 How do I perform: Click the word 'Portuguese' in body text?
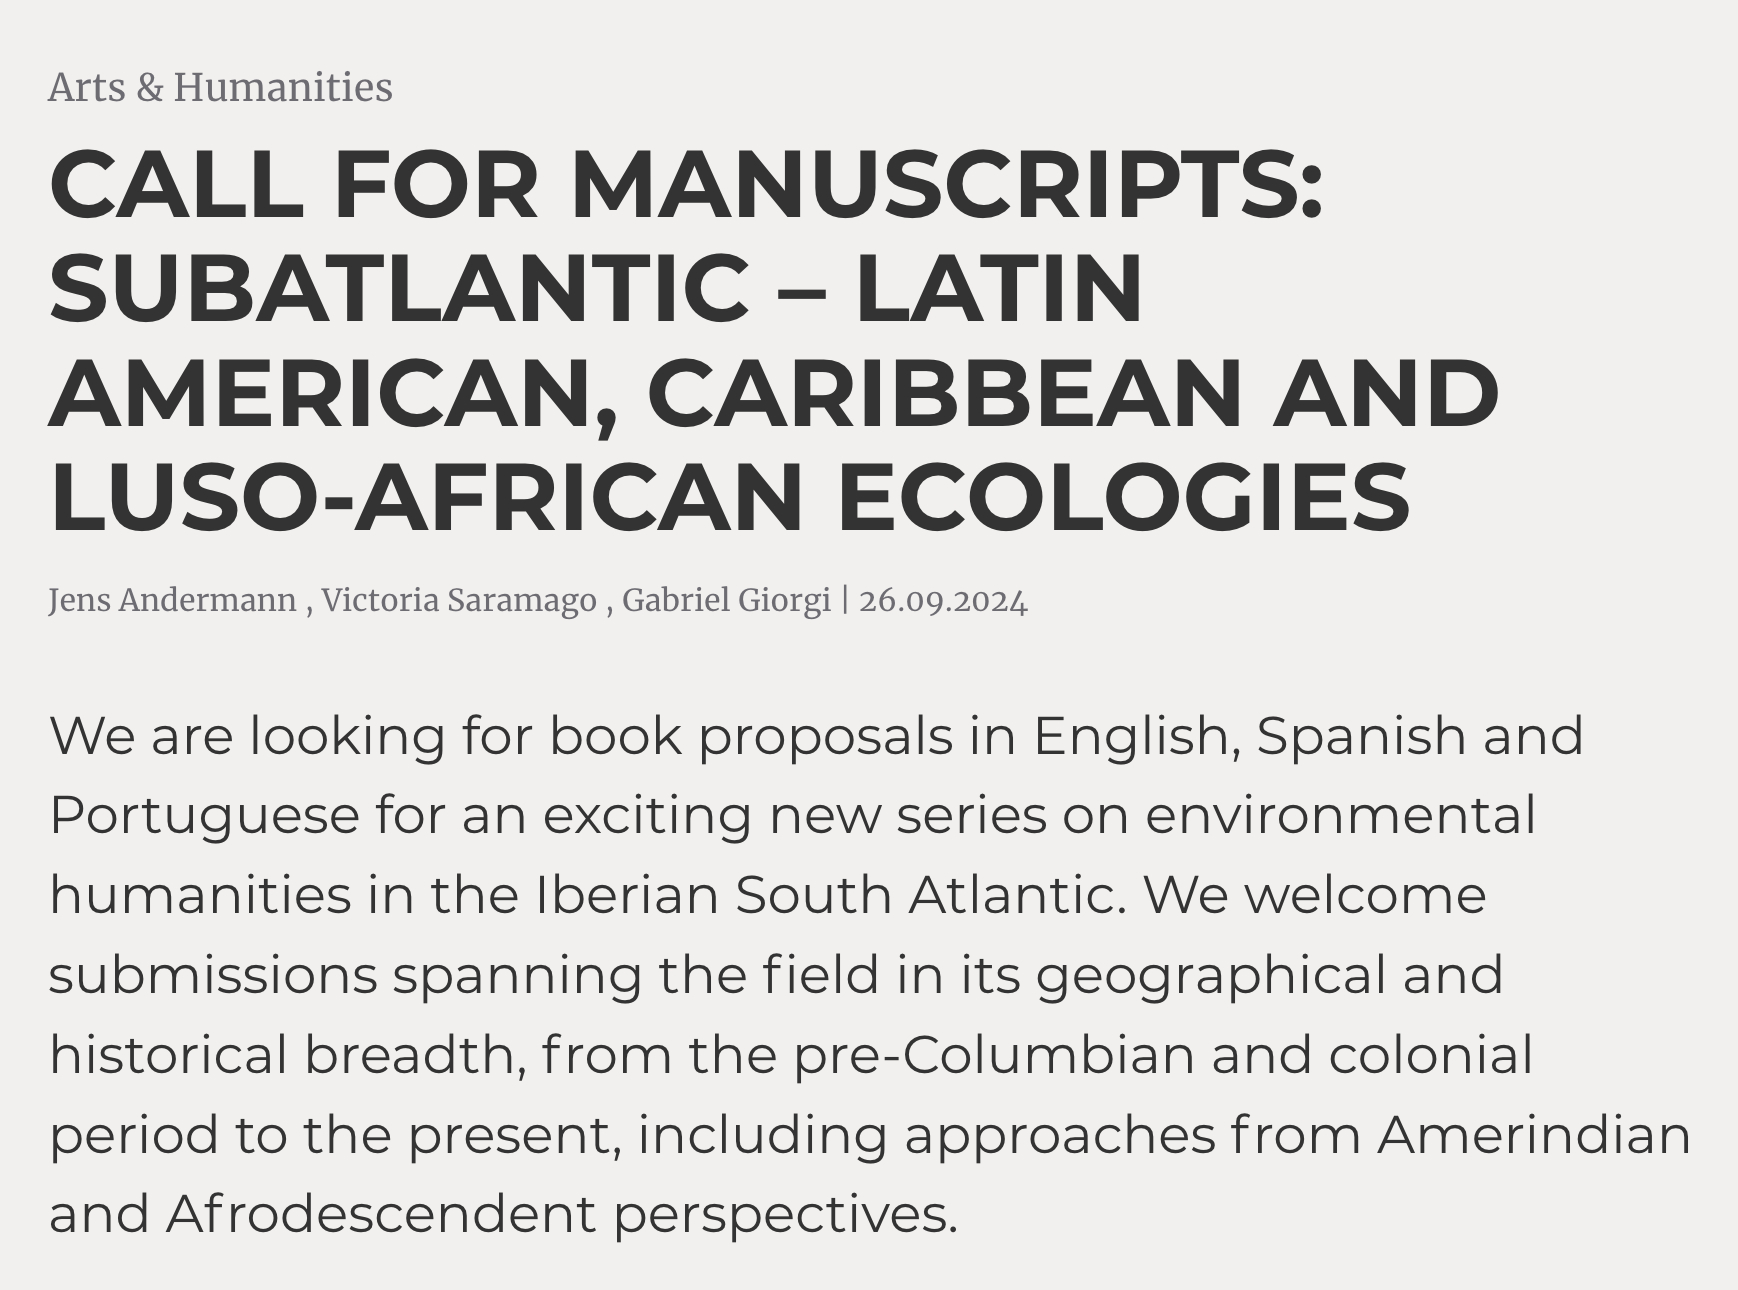[204, 815]
